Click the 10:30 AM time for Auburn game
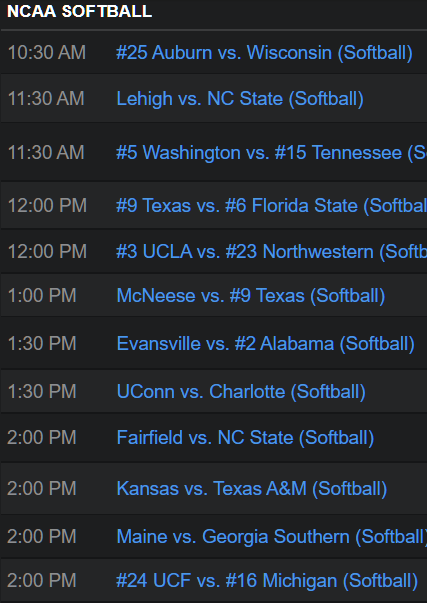This screenshot has height=603, width=427. click(47, 53)
